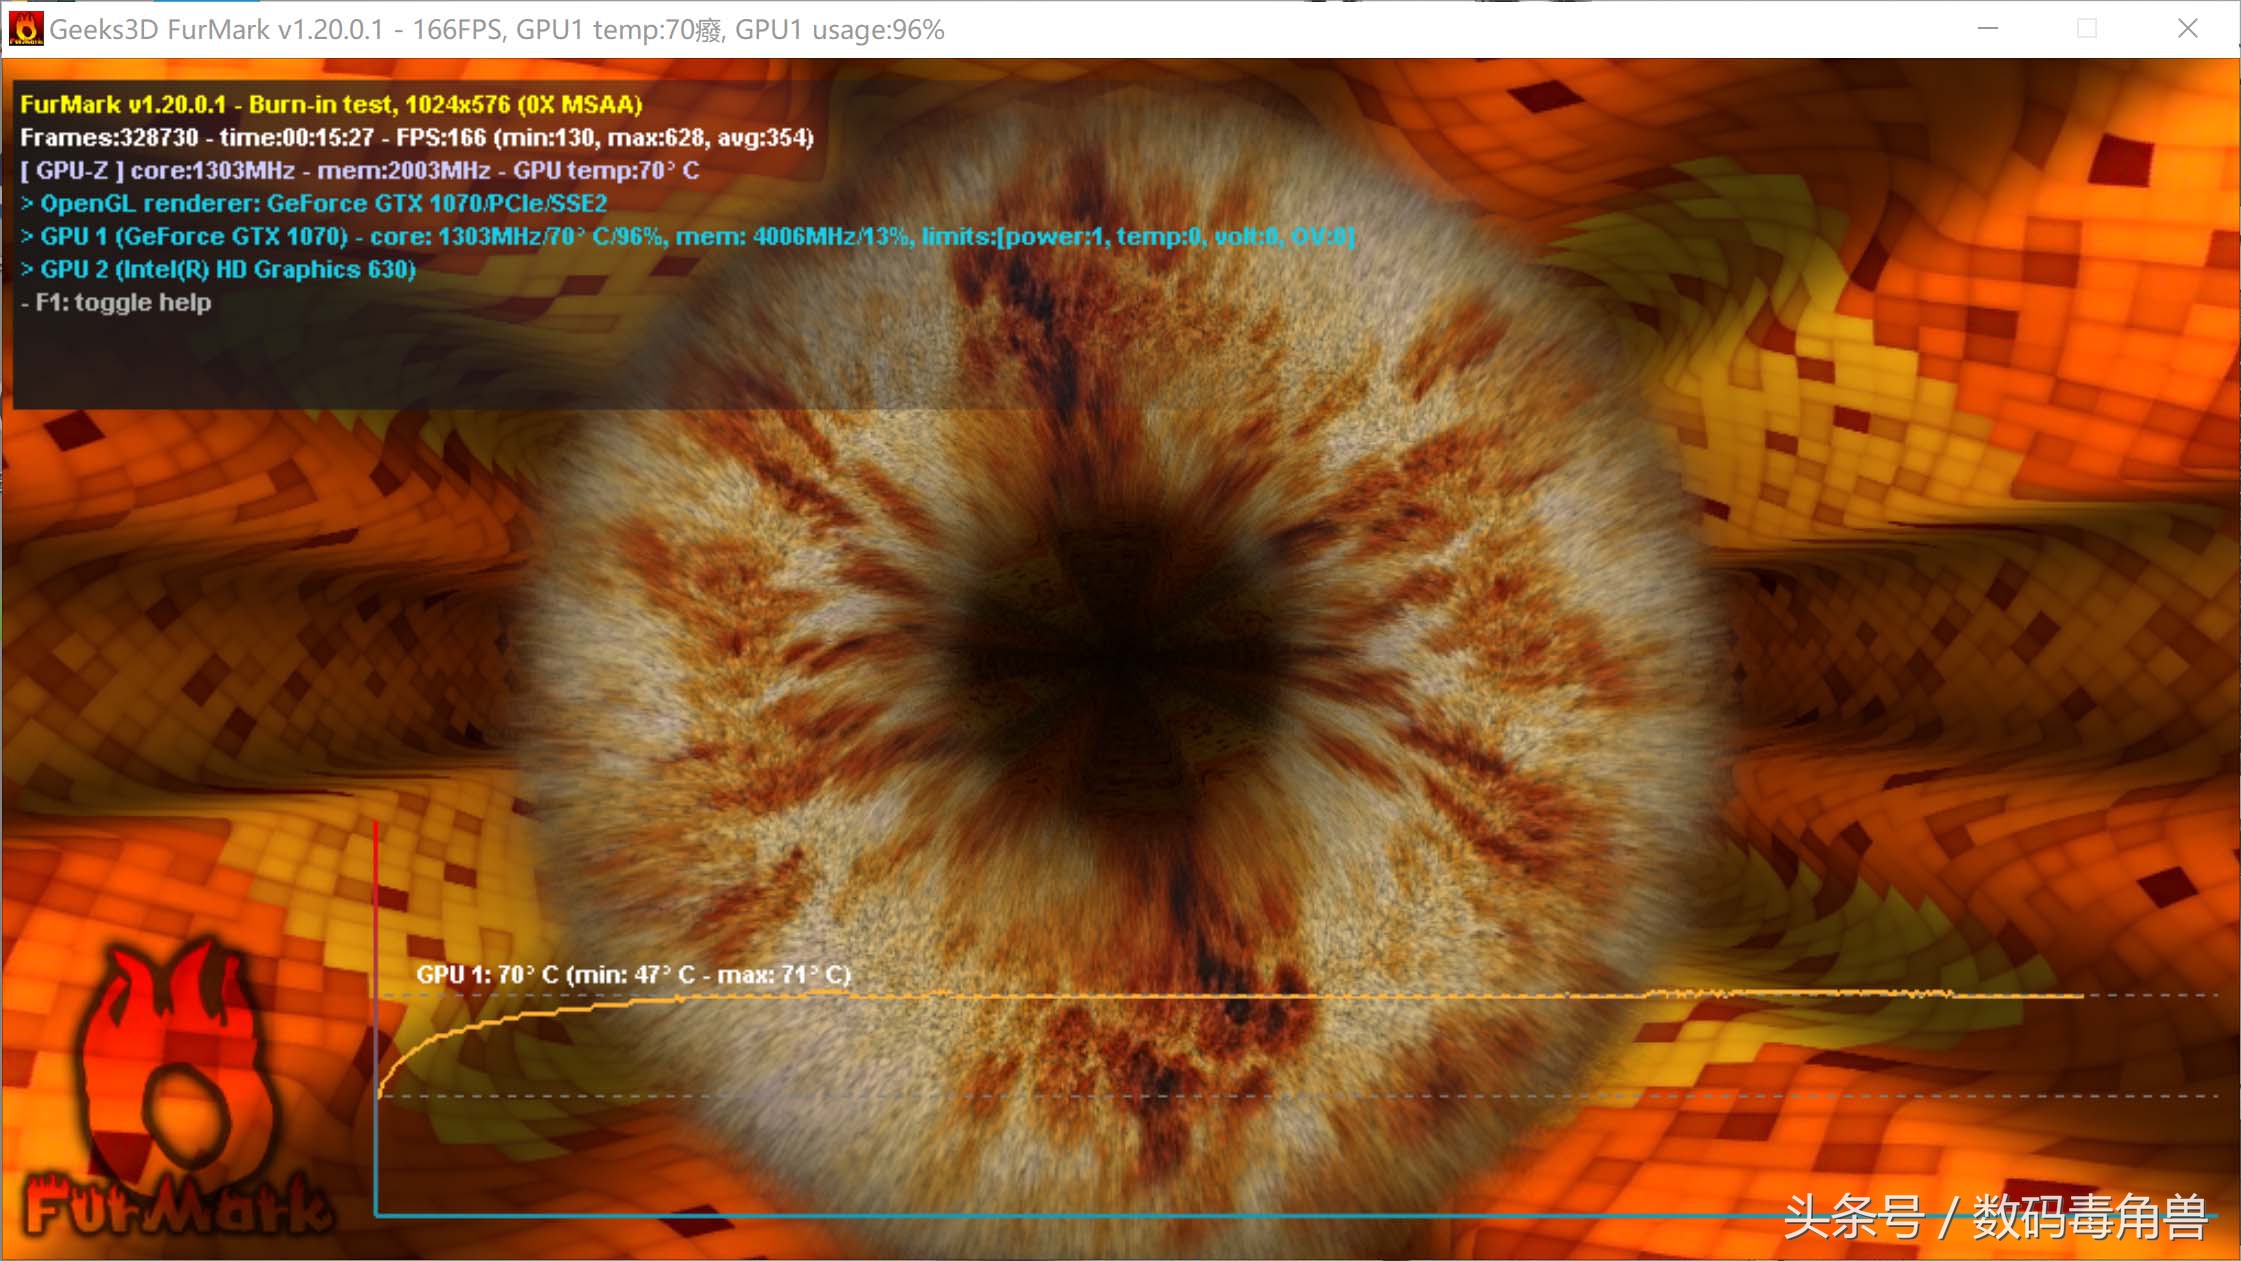The image size is (2241, 1261).
Task: Click the GPU-Z core clock line
Action: tap(359, 171)
